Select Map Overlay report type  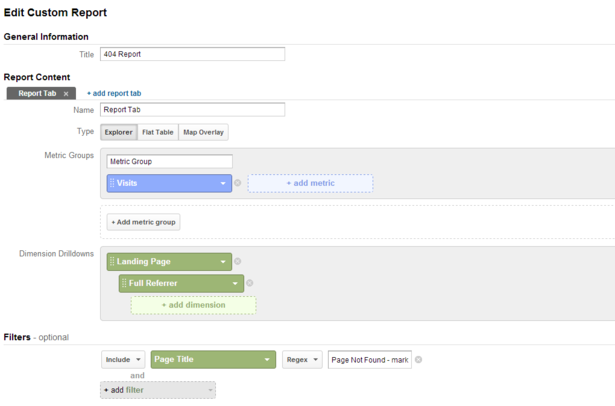[x=204, y=132]
